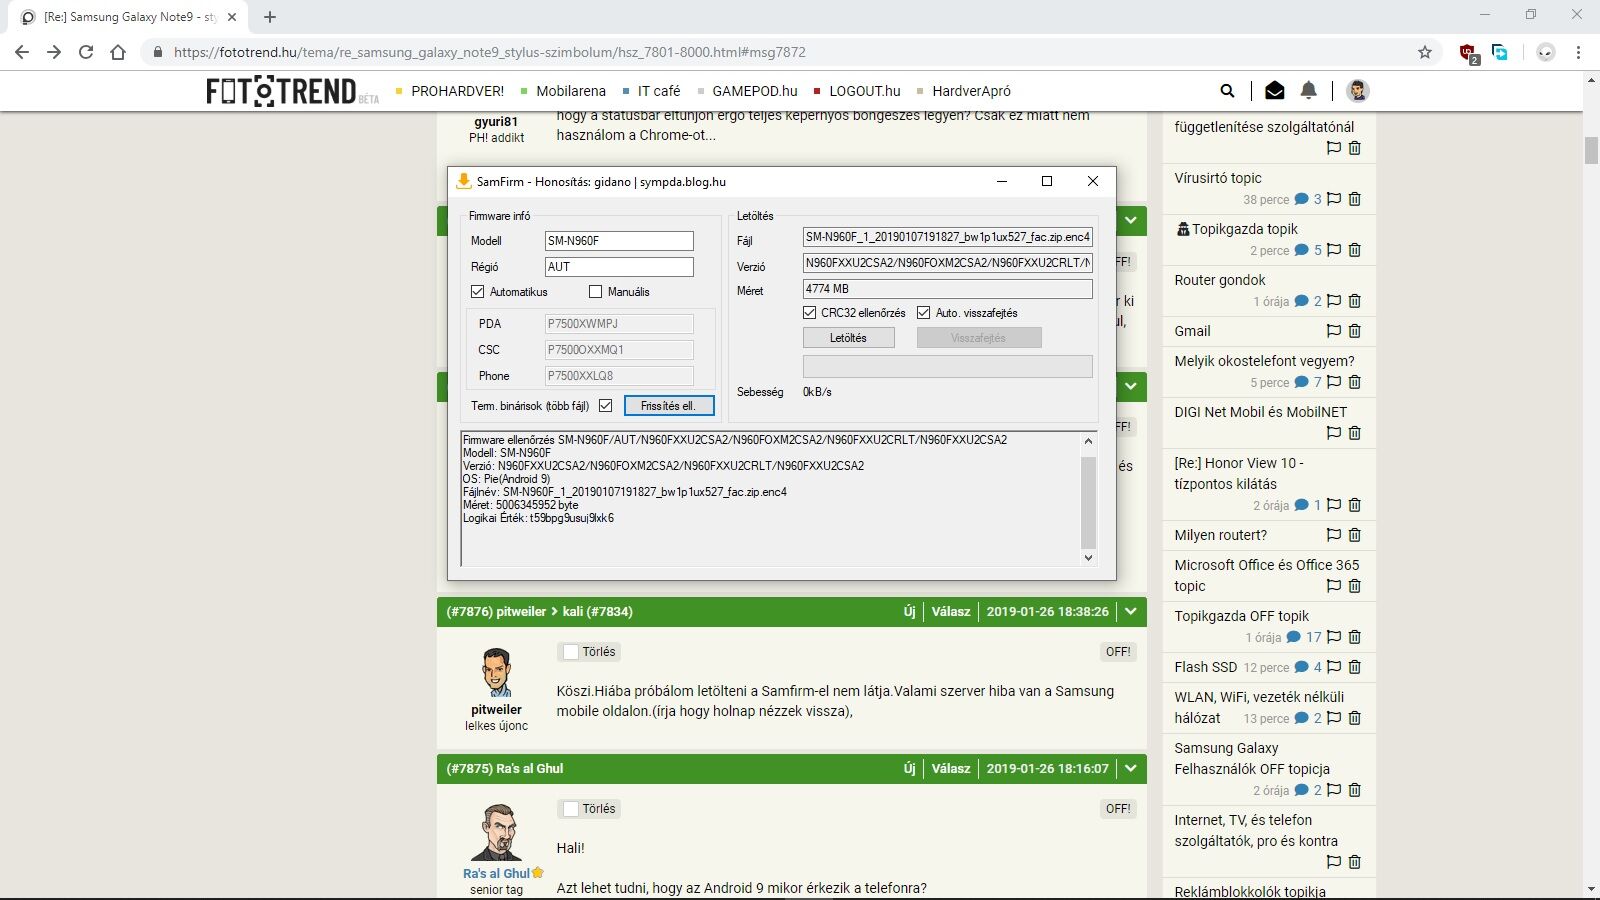Click trash icon next to Vírusirtó topic
Viewport: 1600px width, 900px height.
point(1355,199)
